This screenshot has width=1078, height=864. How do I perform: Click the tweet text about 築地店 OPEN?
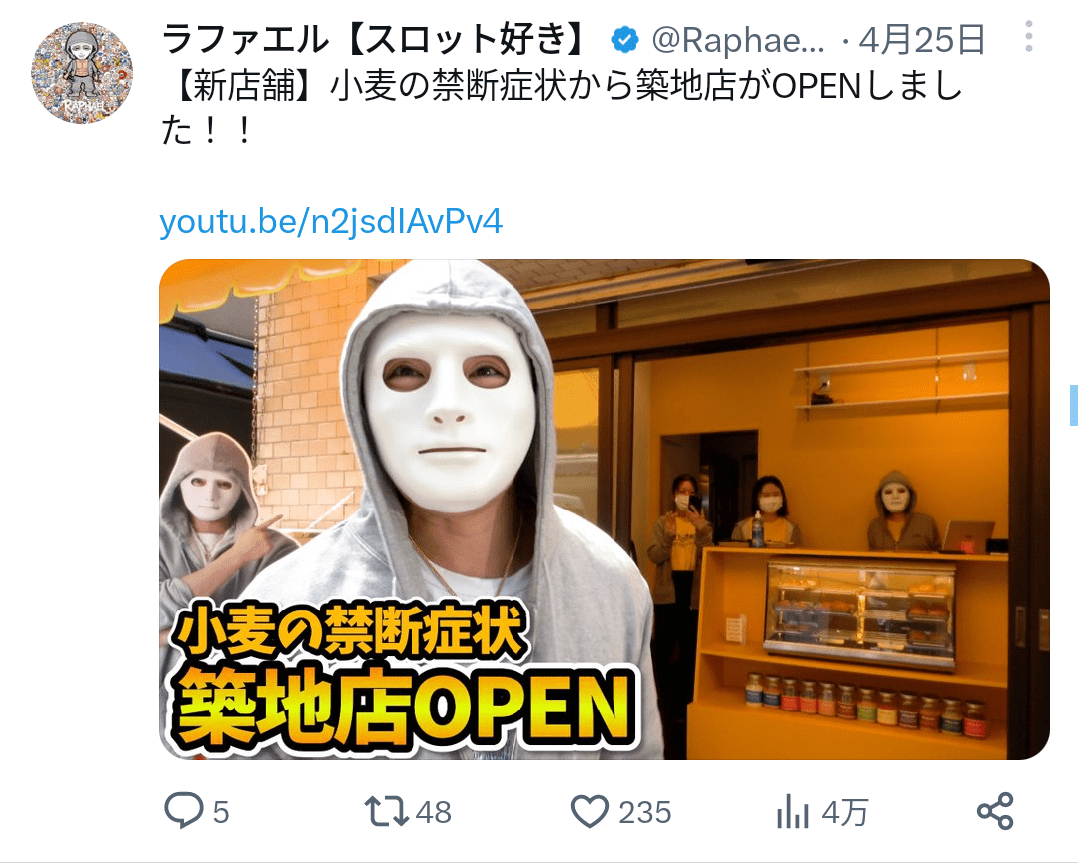[562, 108]
